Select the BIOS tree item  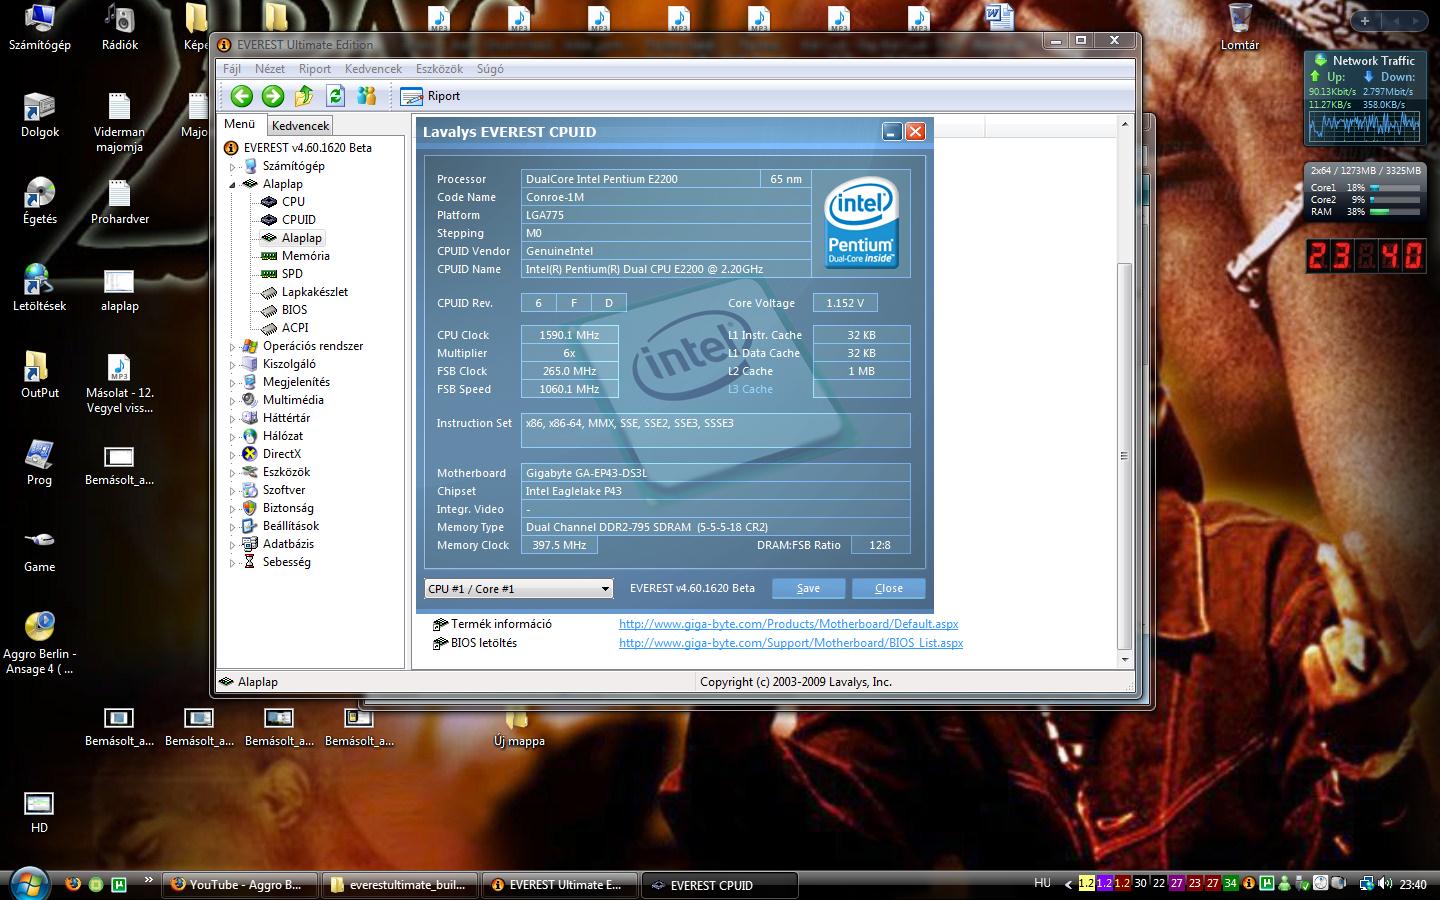(294, 310)
